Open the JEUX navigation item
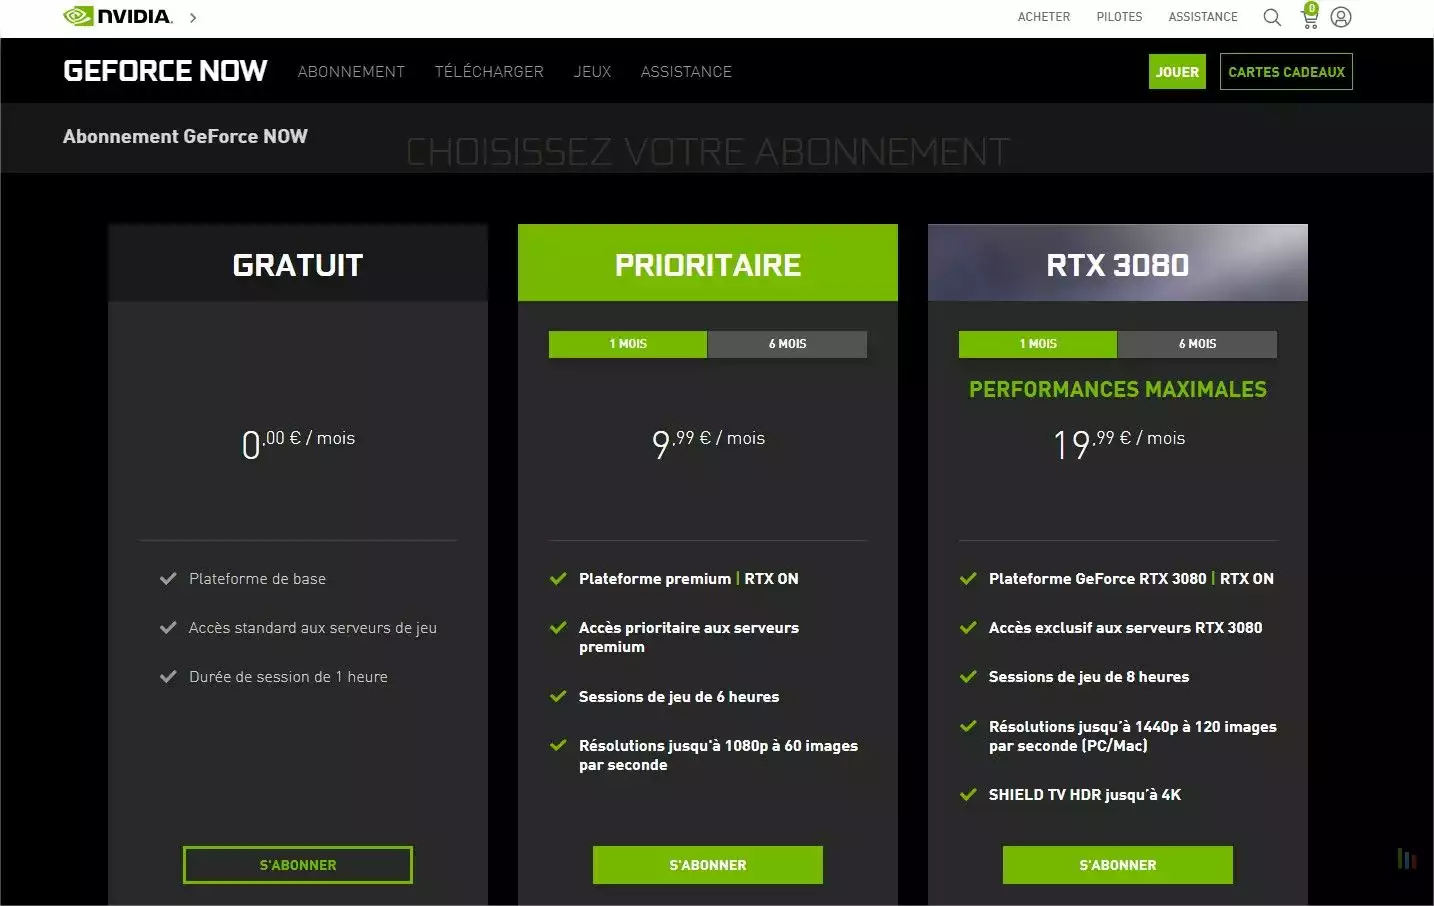Screen dimensions: 1434x906 tap(592, 72)
